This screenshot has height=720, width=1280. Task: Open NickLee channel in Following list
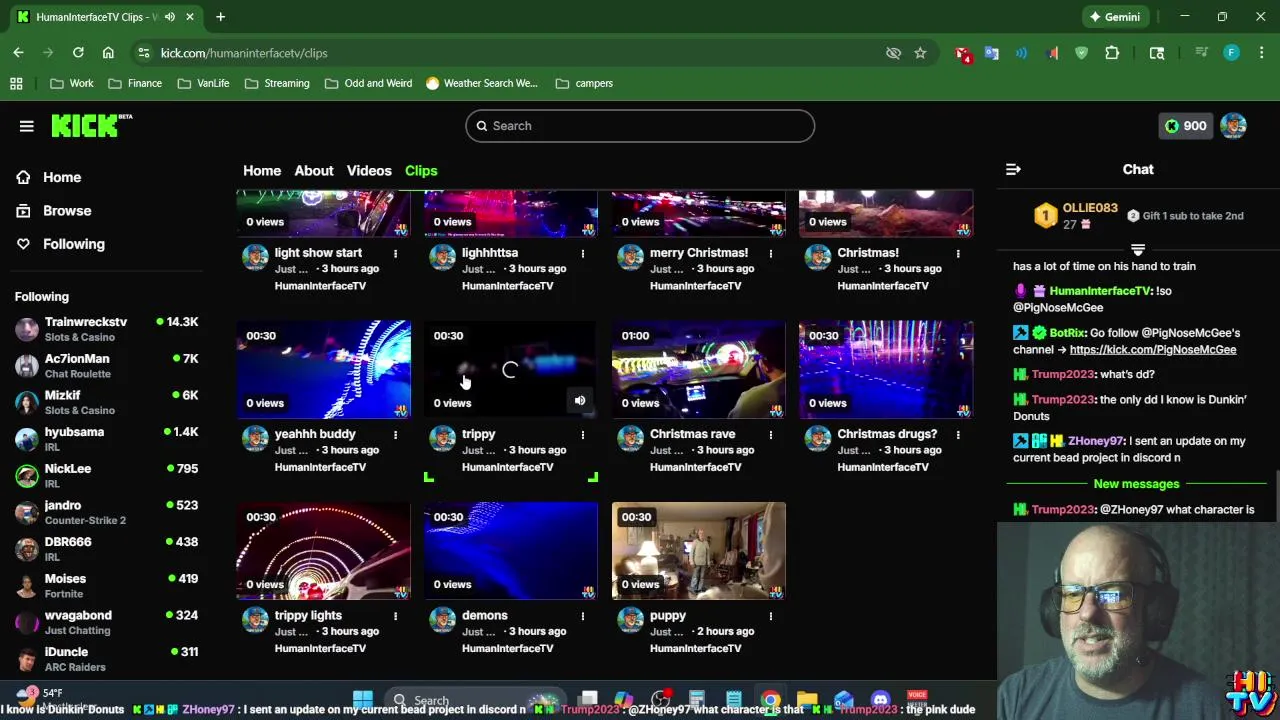coord(107,476)
